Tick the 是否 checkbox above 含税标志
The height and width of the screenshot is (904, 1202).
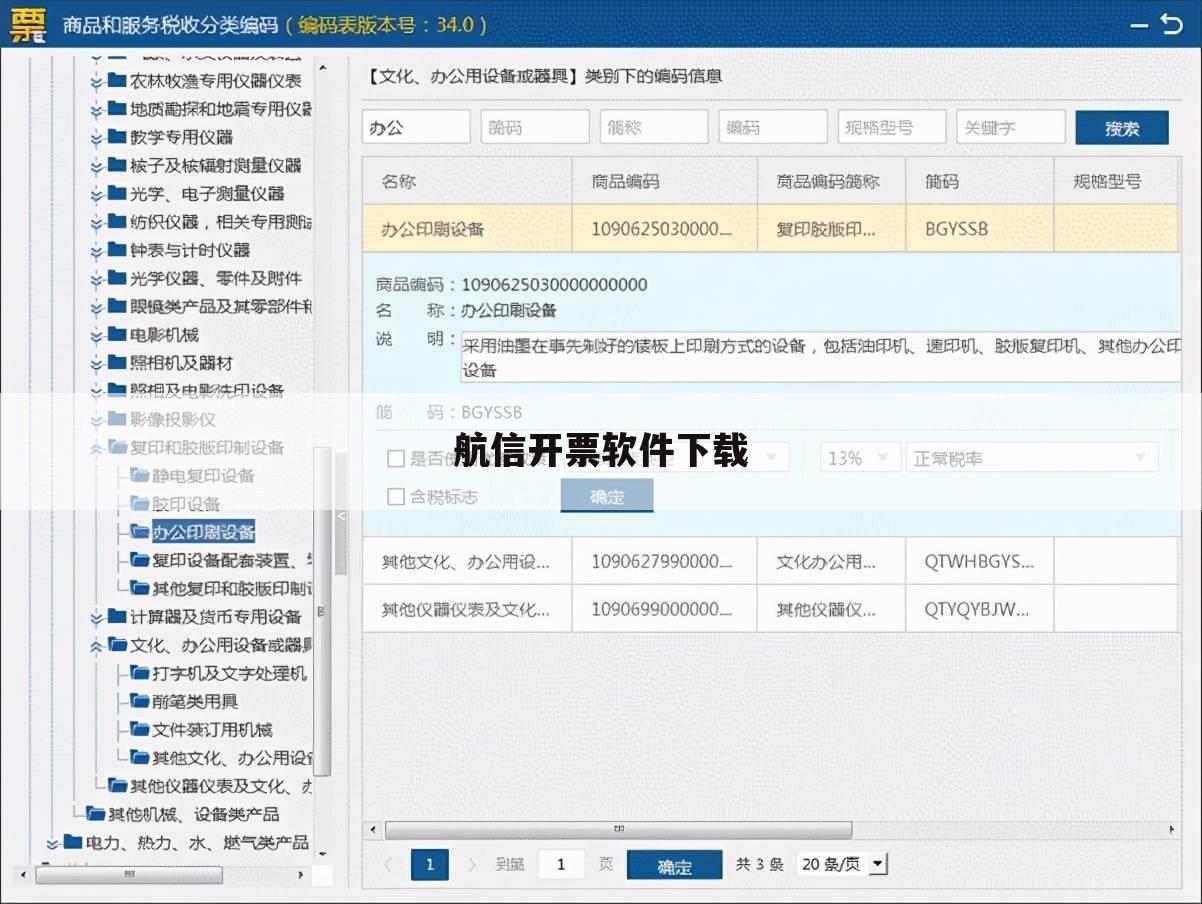[x=396, y=459]
